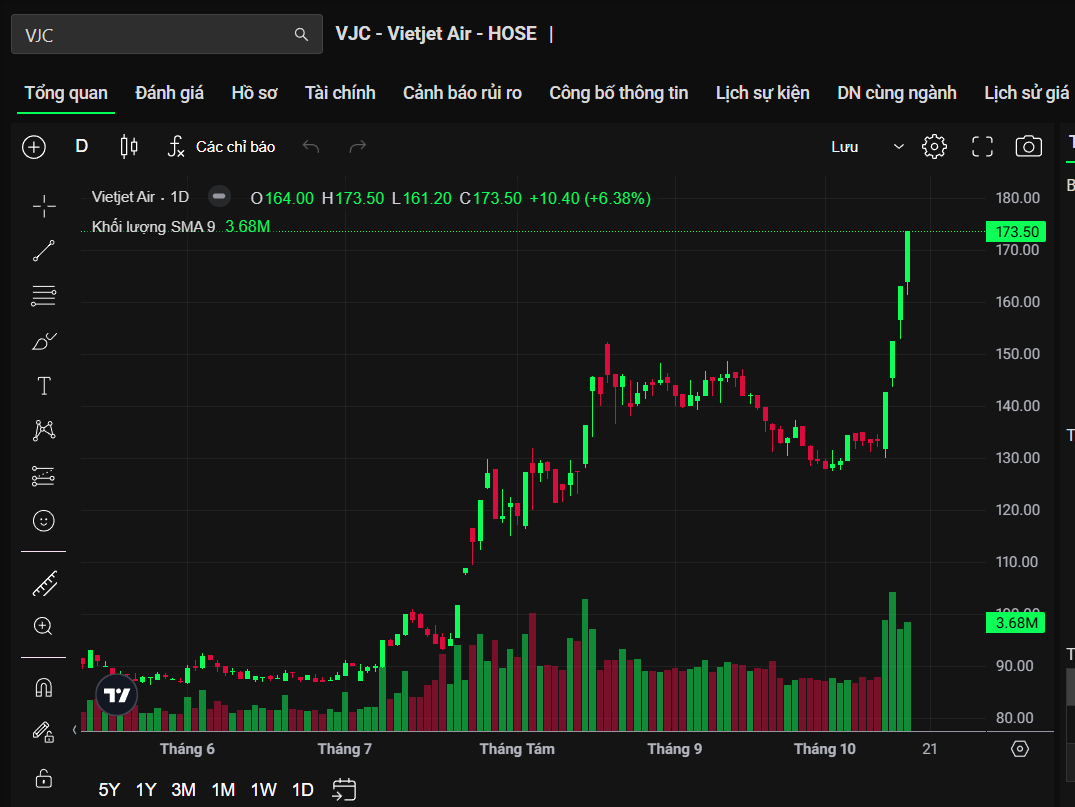This screenshot has height=807, width=1075.
Task: Open Các chỉ báo indicators
Action: (x=221, y=147)
